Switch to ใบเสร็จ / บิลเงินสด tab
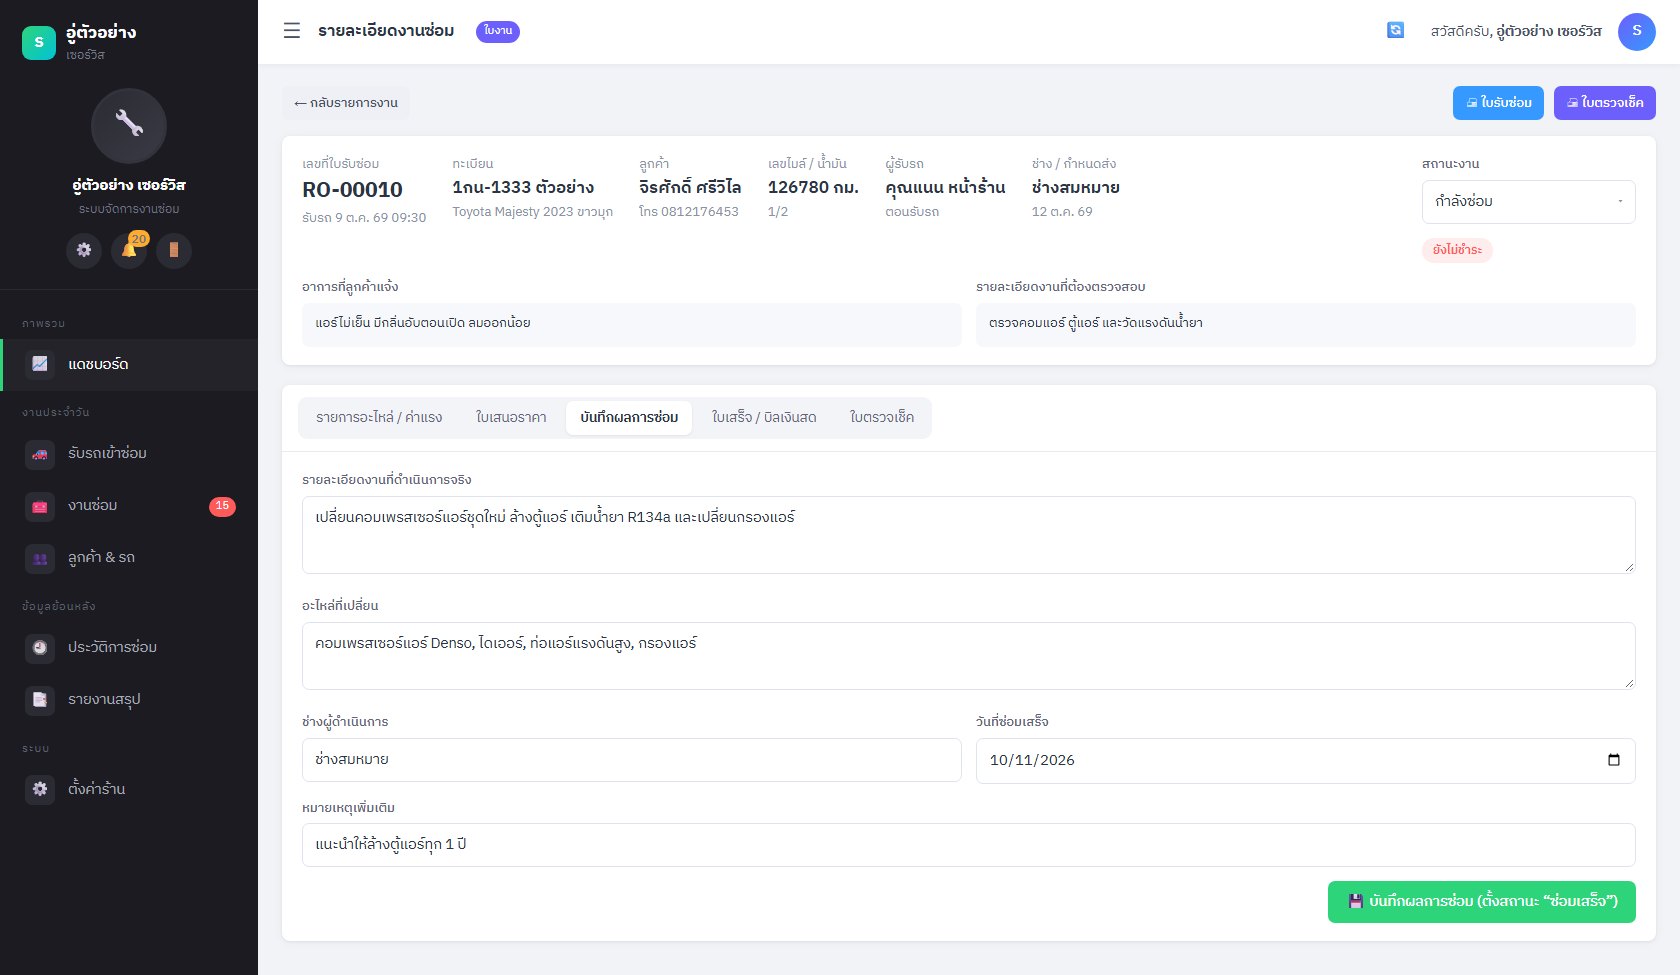Viewport: 1680px width, 975px height. point(764,417)
